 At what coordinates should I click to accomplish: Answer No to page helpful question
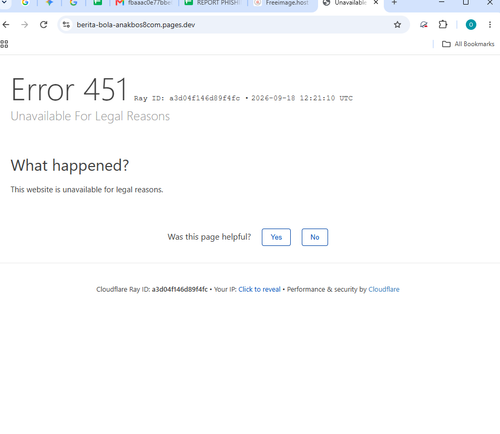tap(315, 237)
